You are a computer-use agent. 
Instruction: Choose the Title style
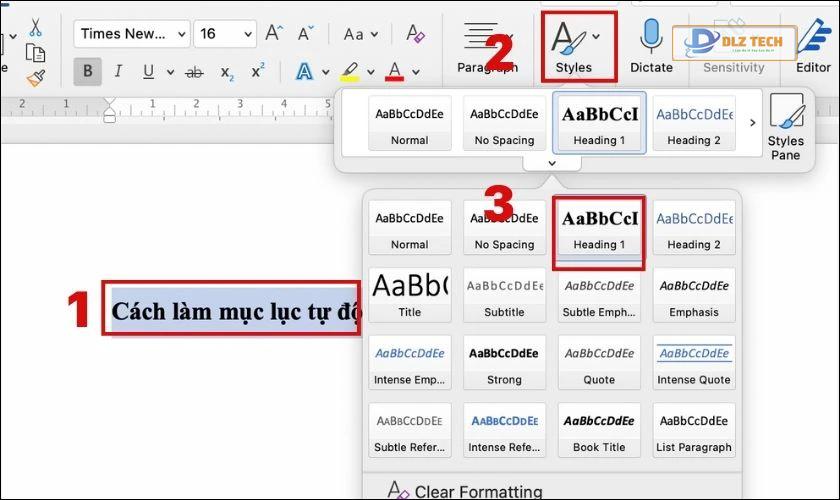[409, 295]
